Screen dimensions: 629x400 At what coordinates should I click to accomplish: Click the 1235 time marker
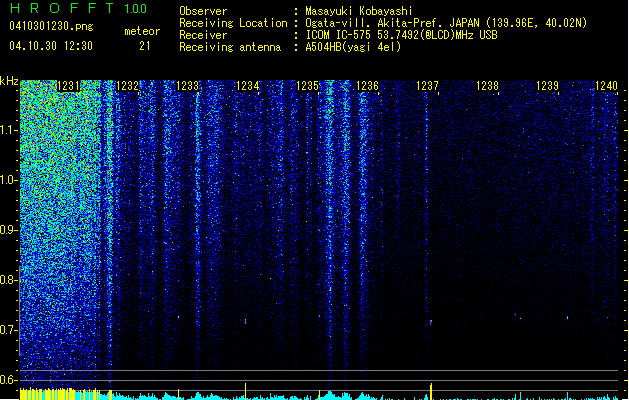[x=307, y=86]
